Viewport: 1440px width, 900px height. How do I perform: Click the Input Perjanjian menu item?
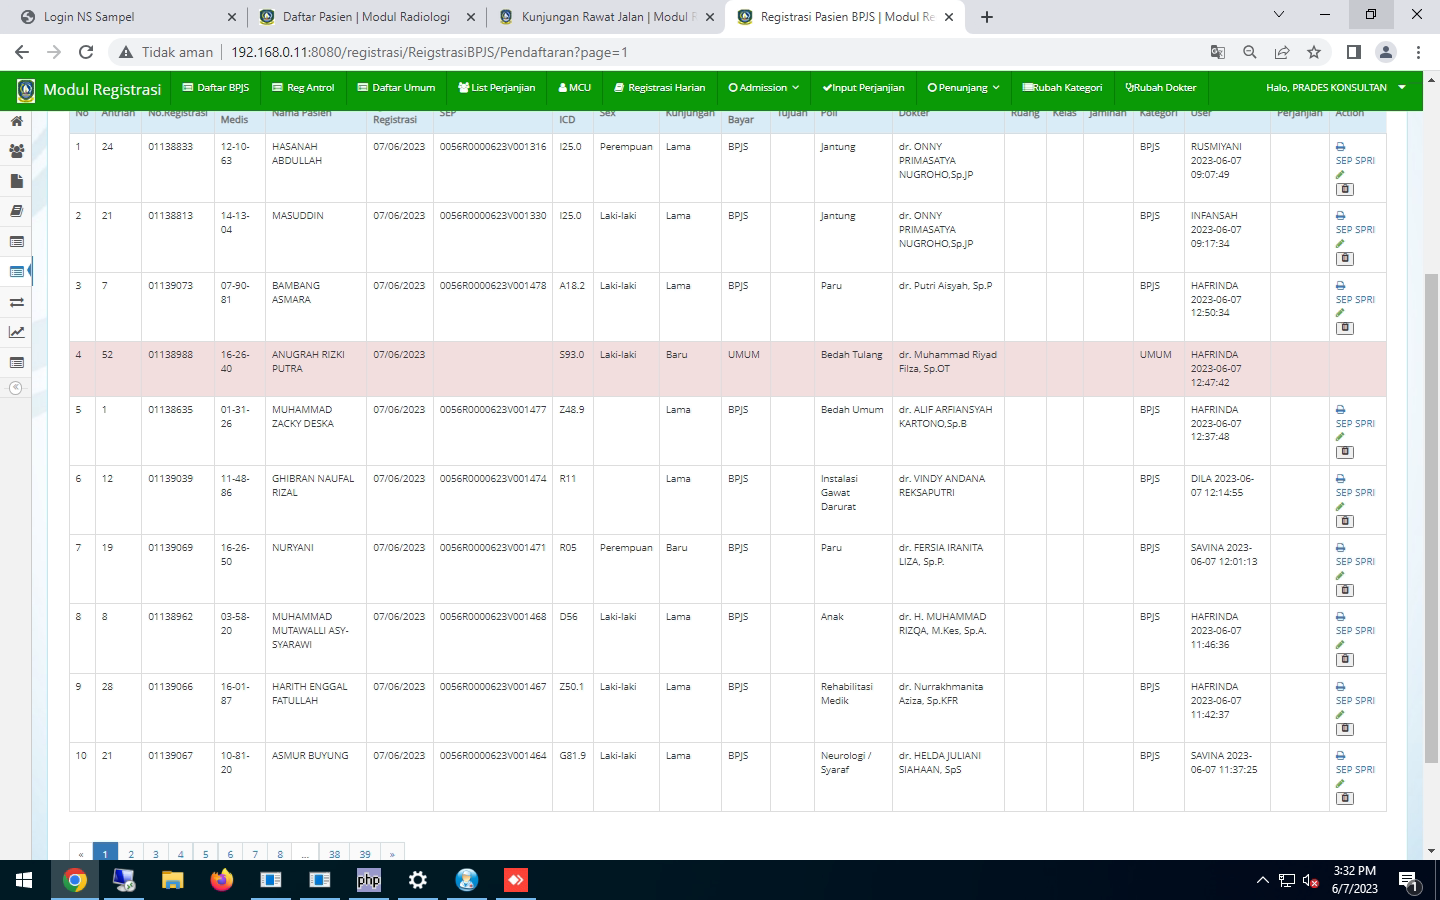point(863,88)
